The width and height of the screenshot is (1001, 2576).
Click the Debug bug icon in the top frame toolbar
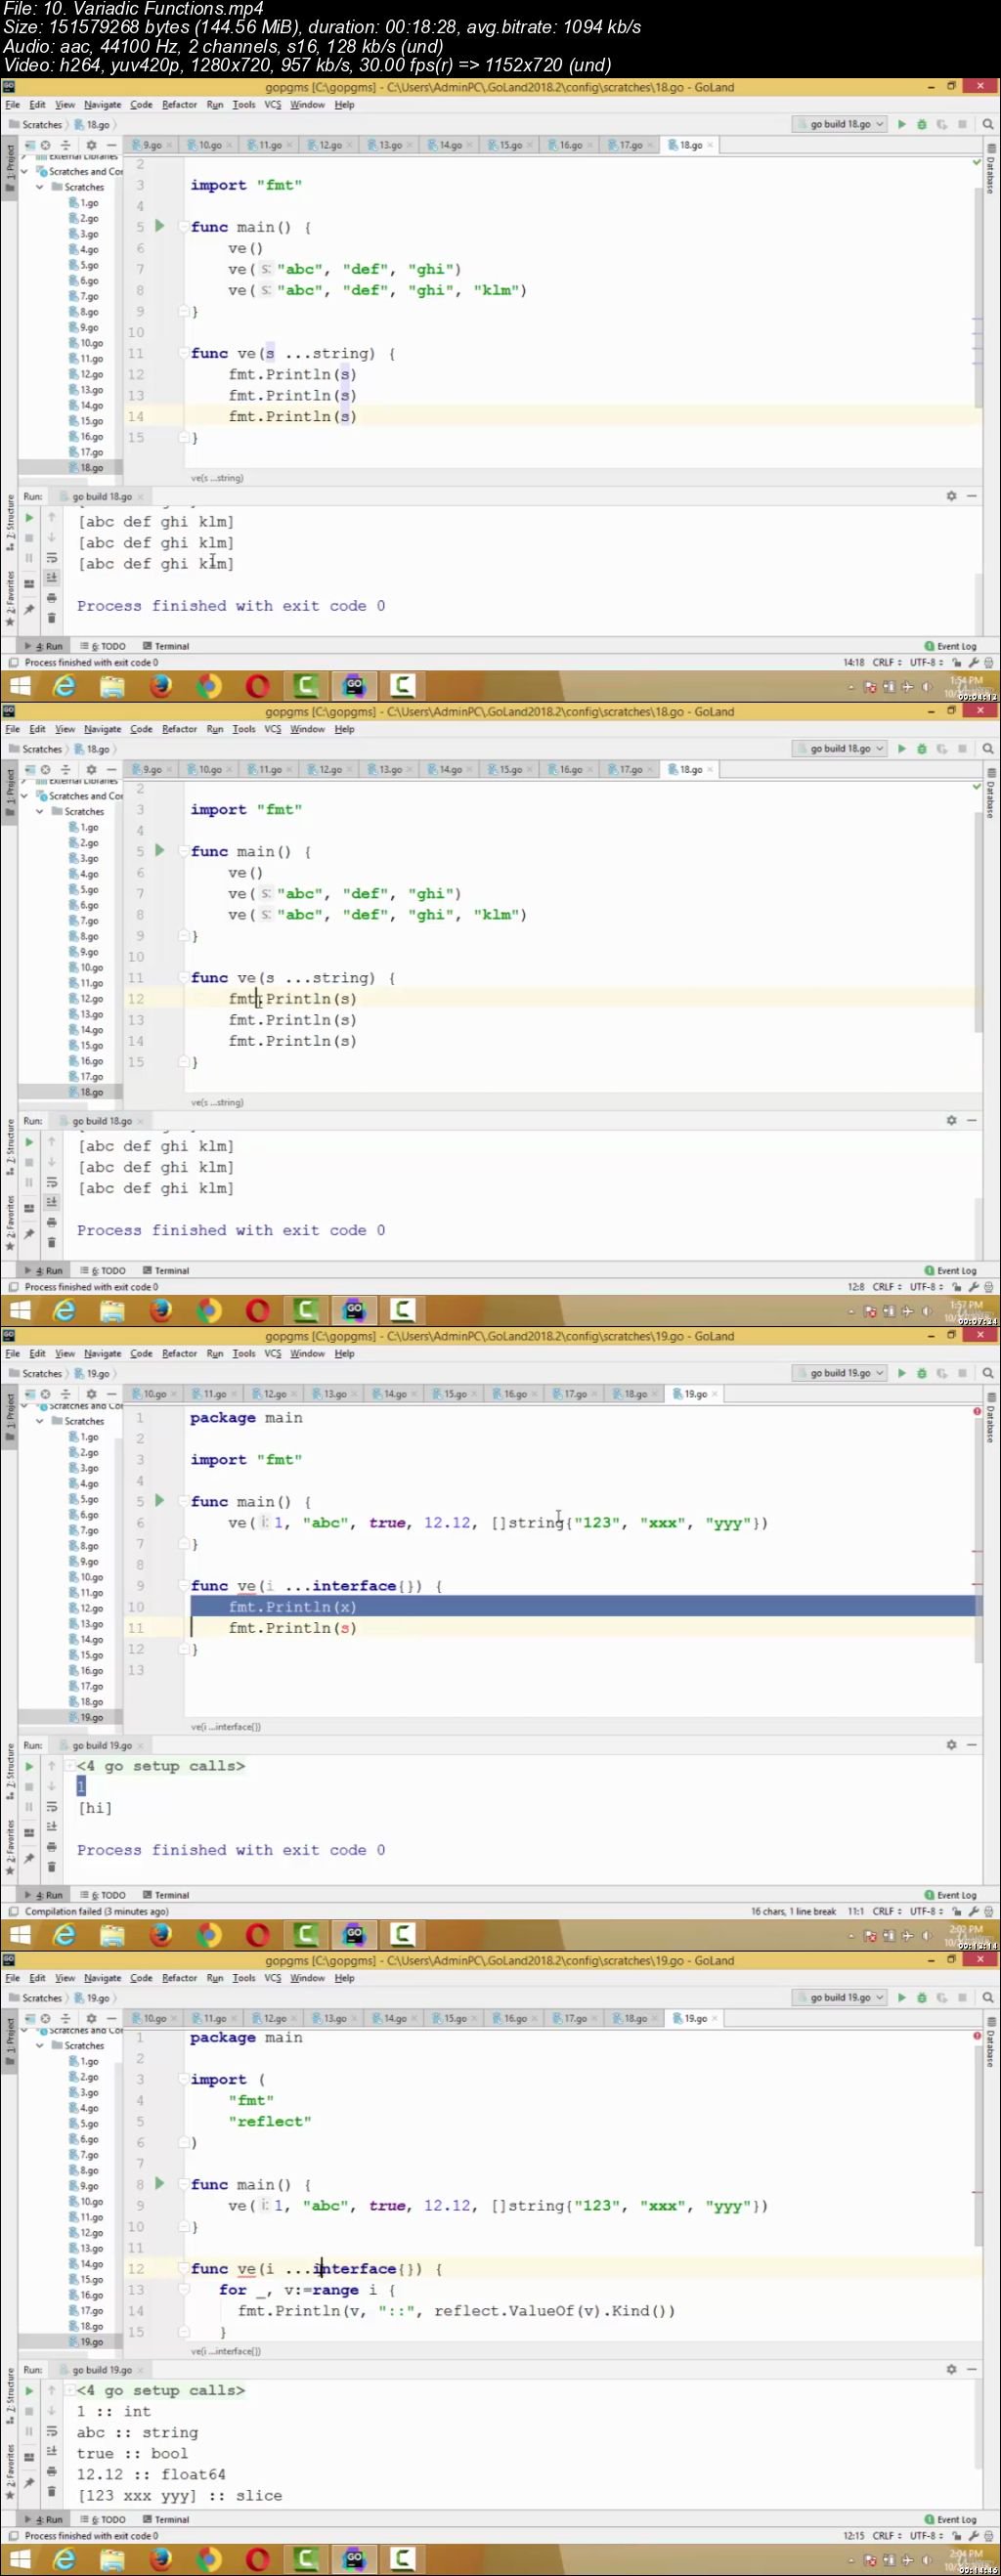(921, 124)
